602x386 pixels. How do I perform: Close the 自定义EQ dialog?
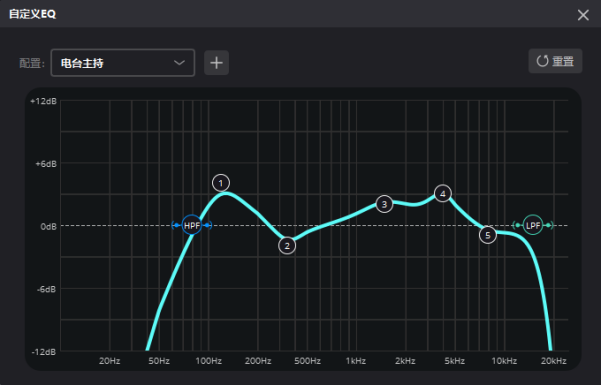[583, 15]
